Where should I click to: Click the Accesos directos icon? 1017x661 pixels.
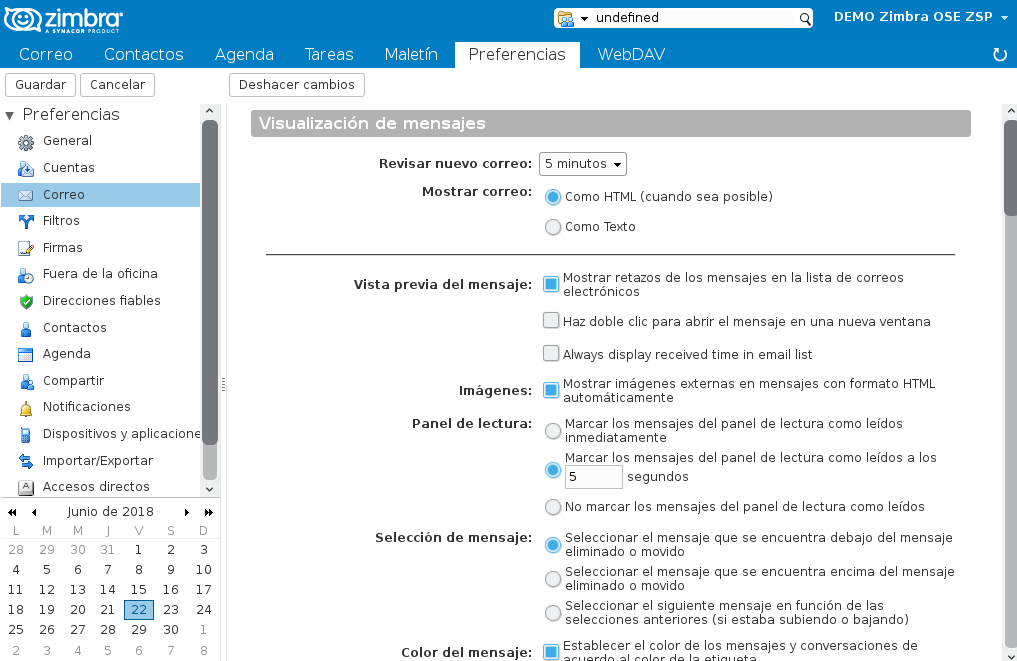26,487
